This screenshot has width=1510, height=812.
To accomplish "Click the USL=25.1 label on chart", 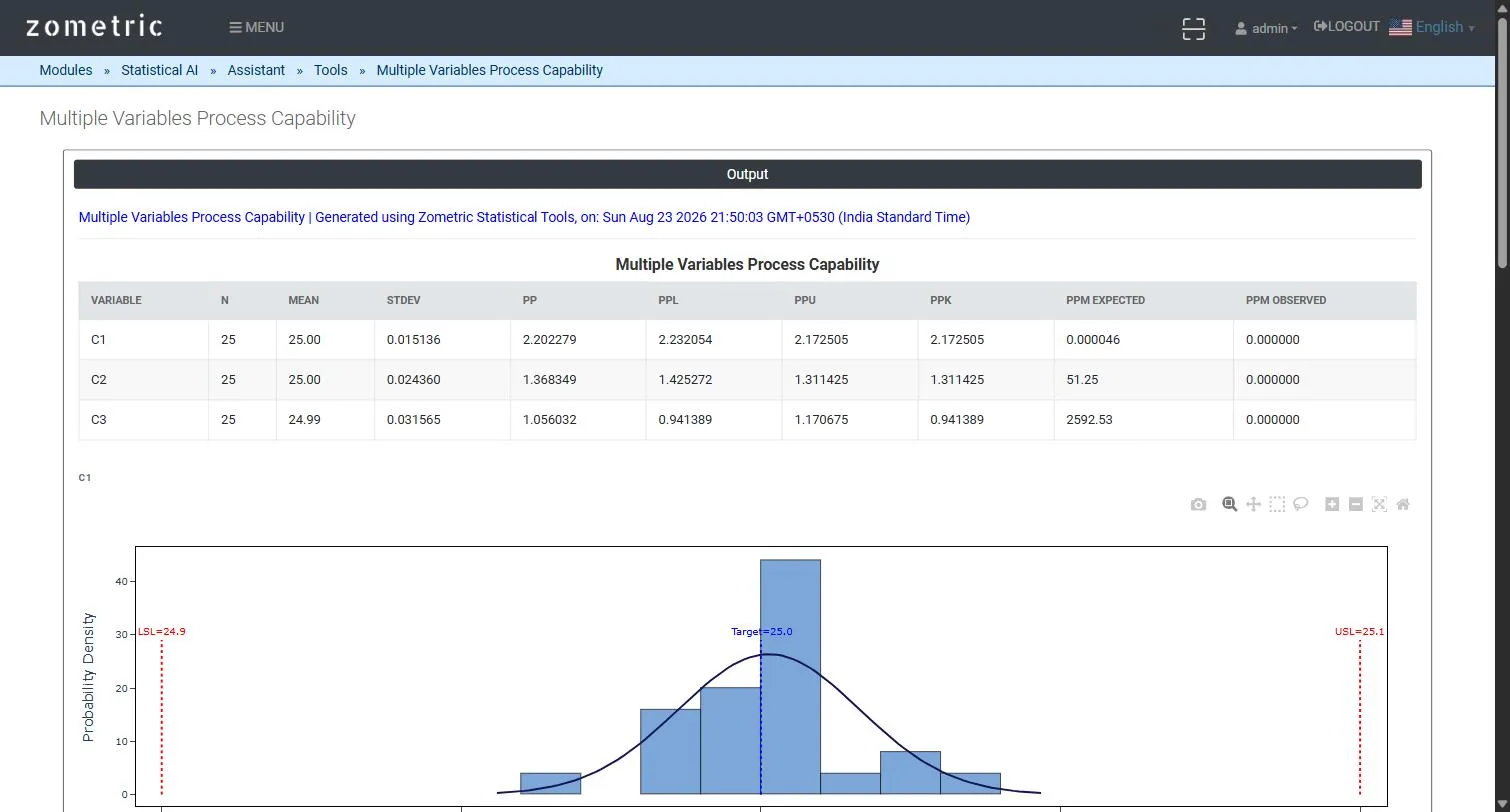I will (1359, 632).
